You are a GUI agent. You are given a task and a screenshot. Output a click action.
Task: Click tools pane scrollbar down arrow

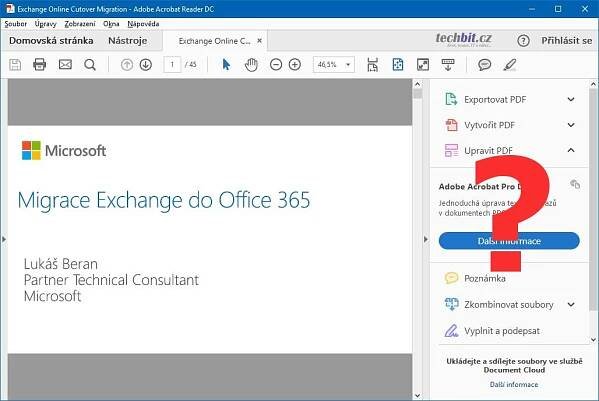(x=593, y=339)
